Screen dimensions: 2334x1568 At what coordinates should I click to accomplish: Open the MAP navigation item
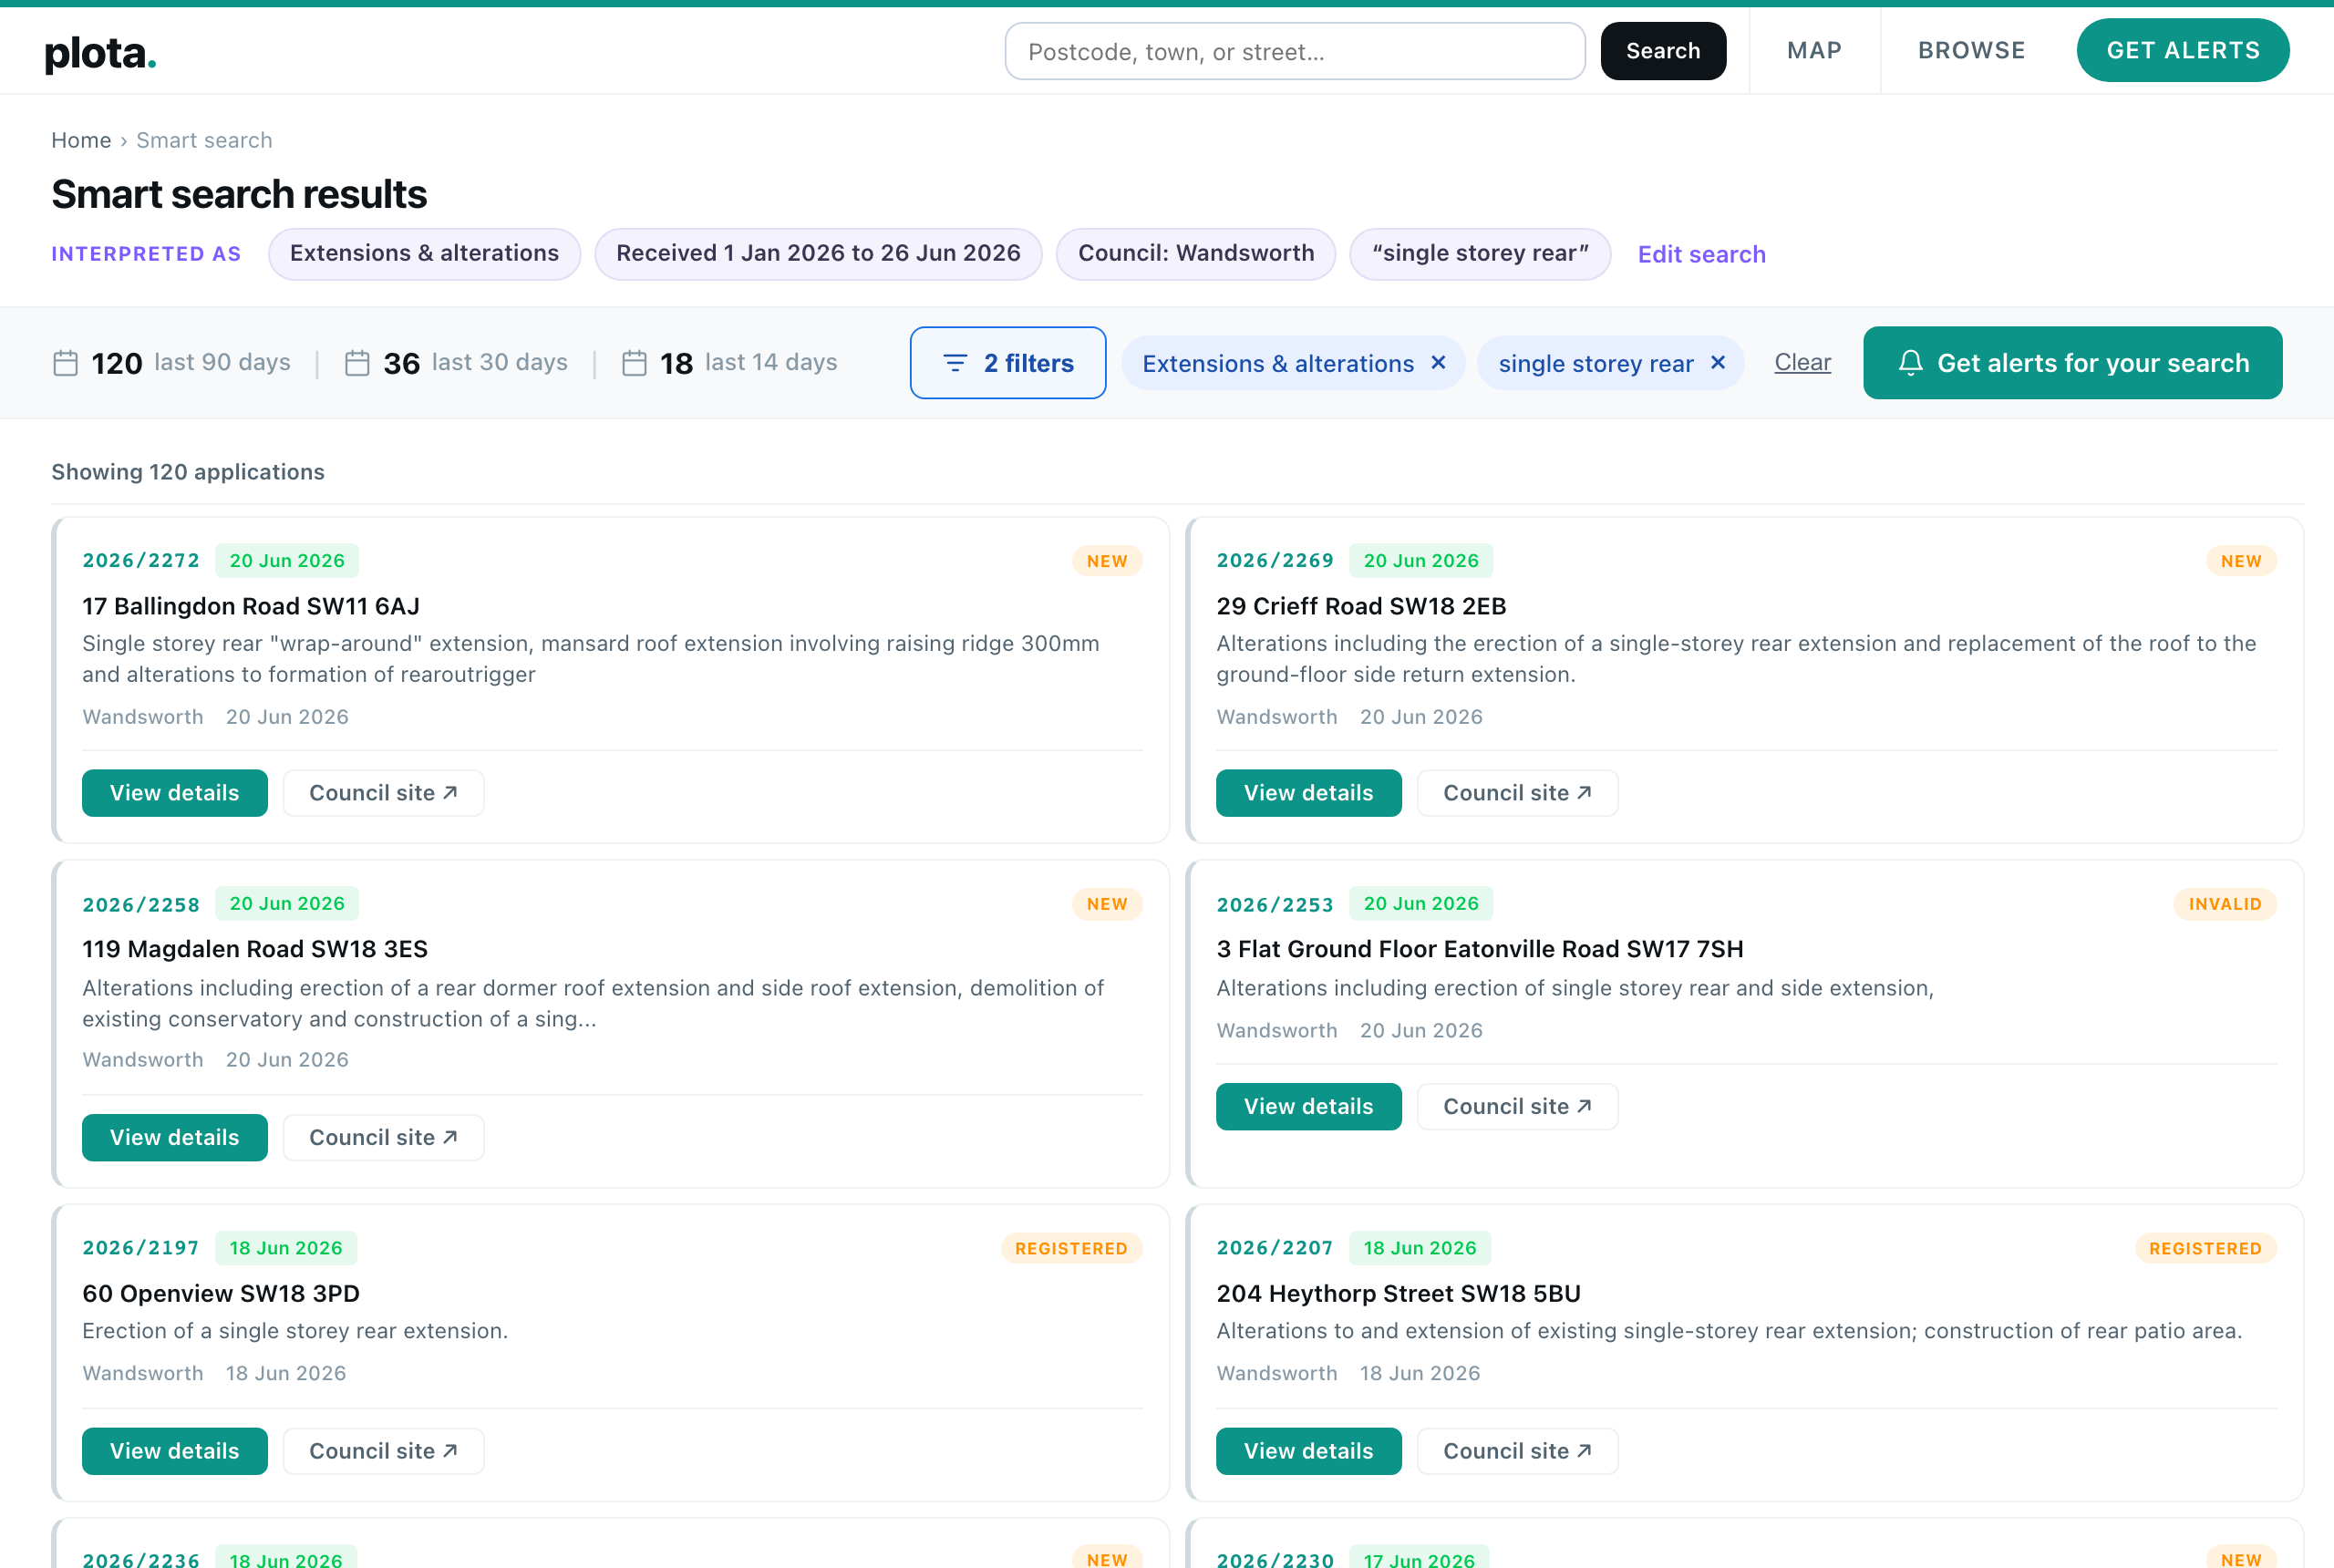pos(1814,50)
